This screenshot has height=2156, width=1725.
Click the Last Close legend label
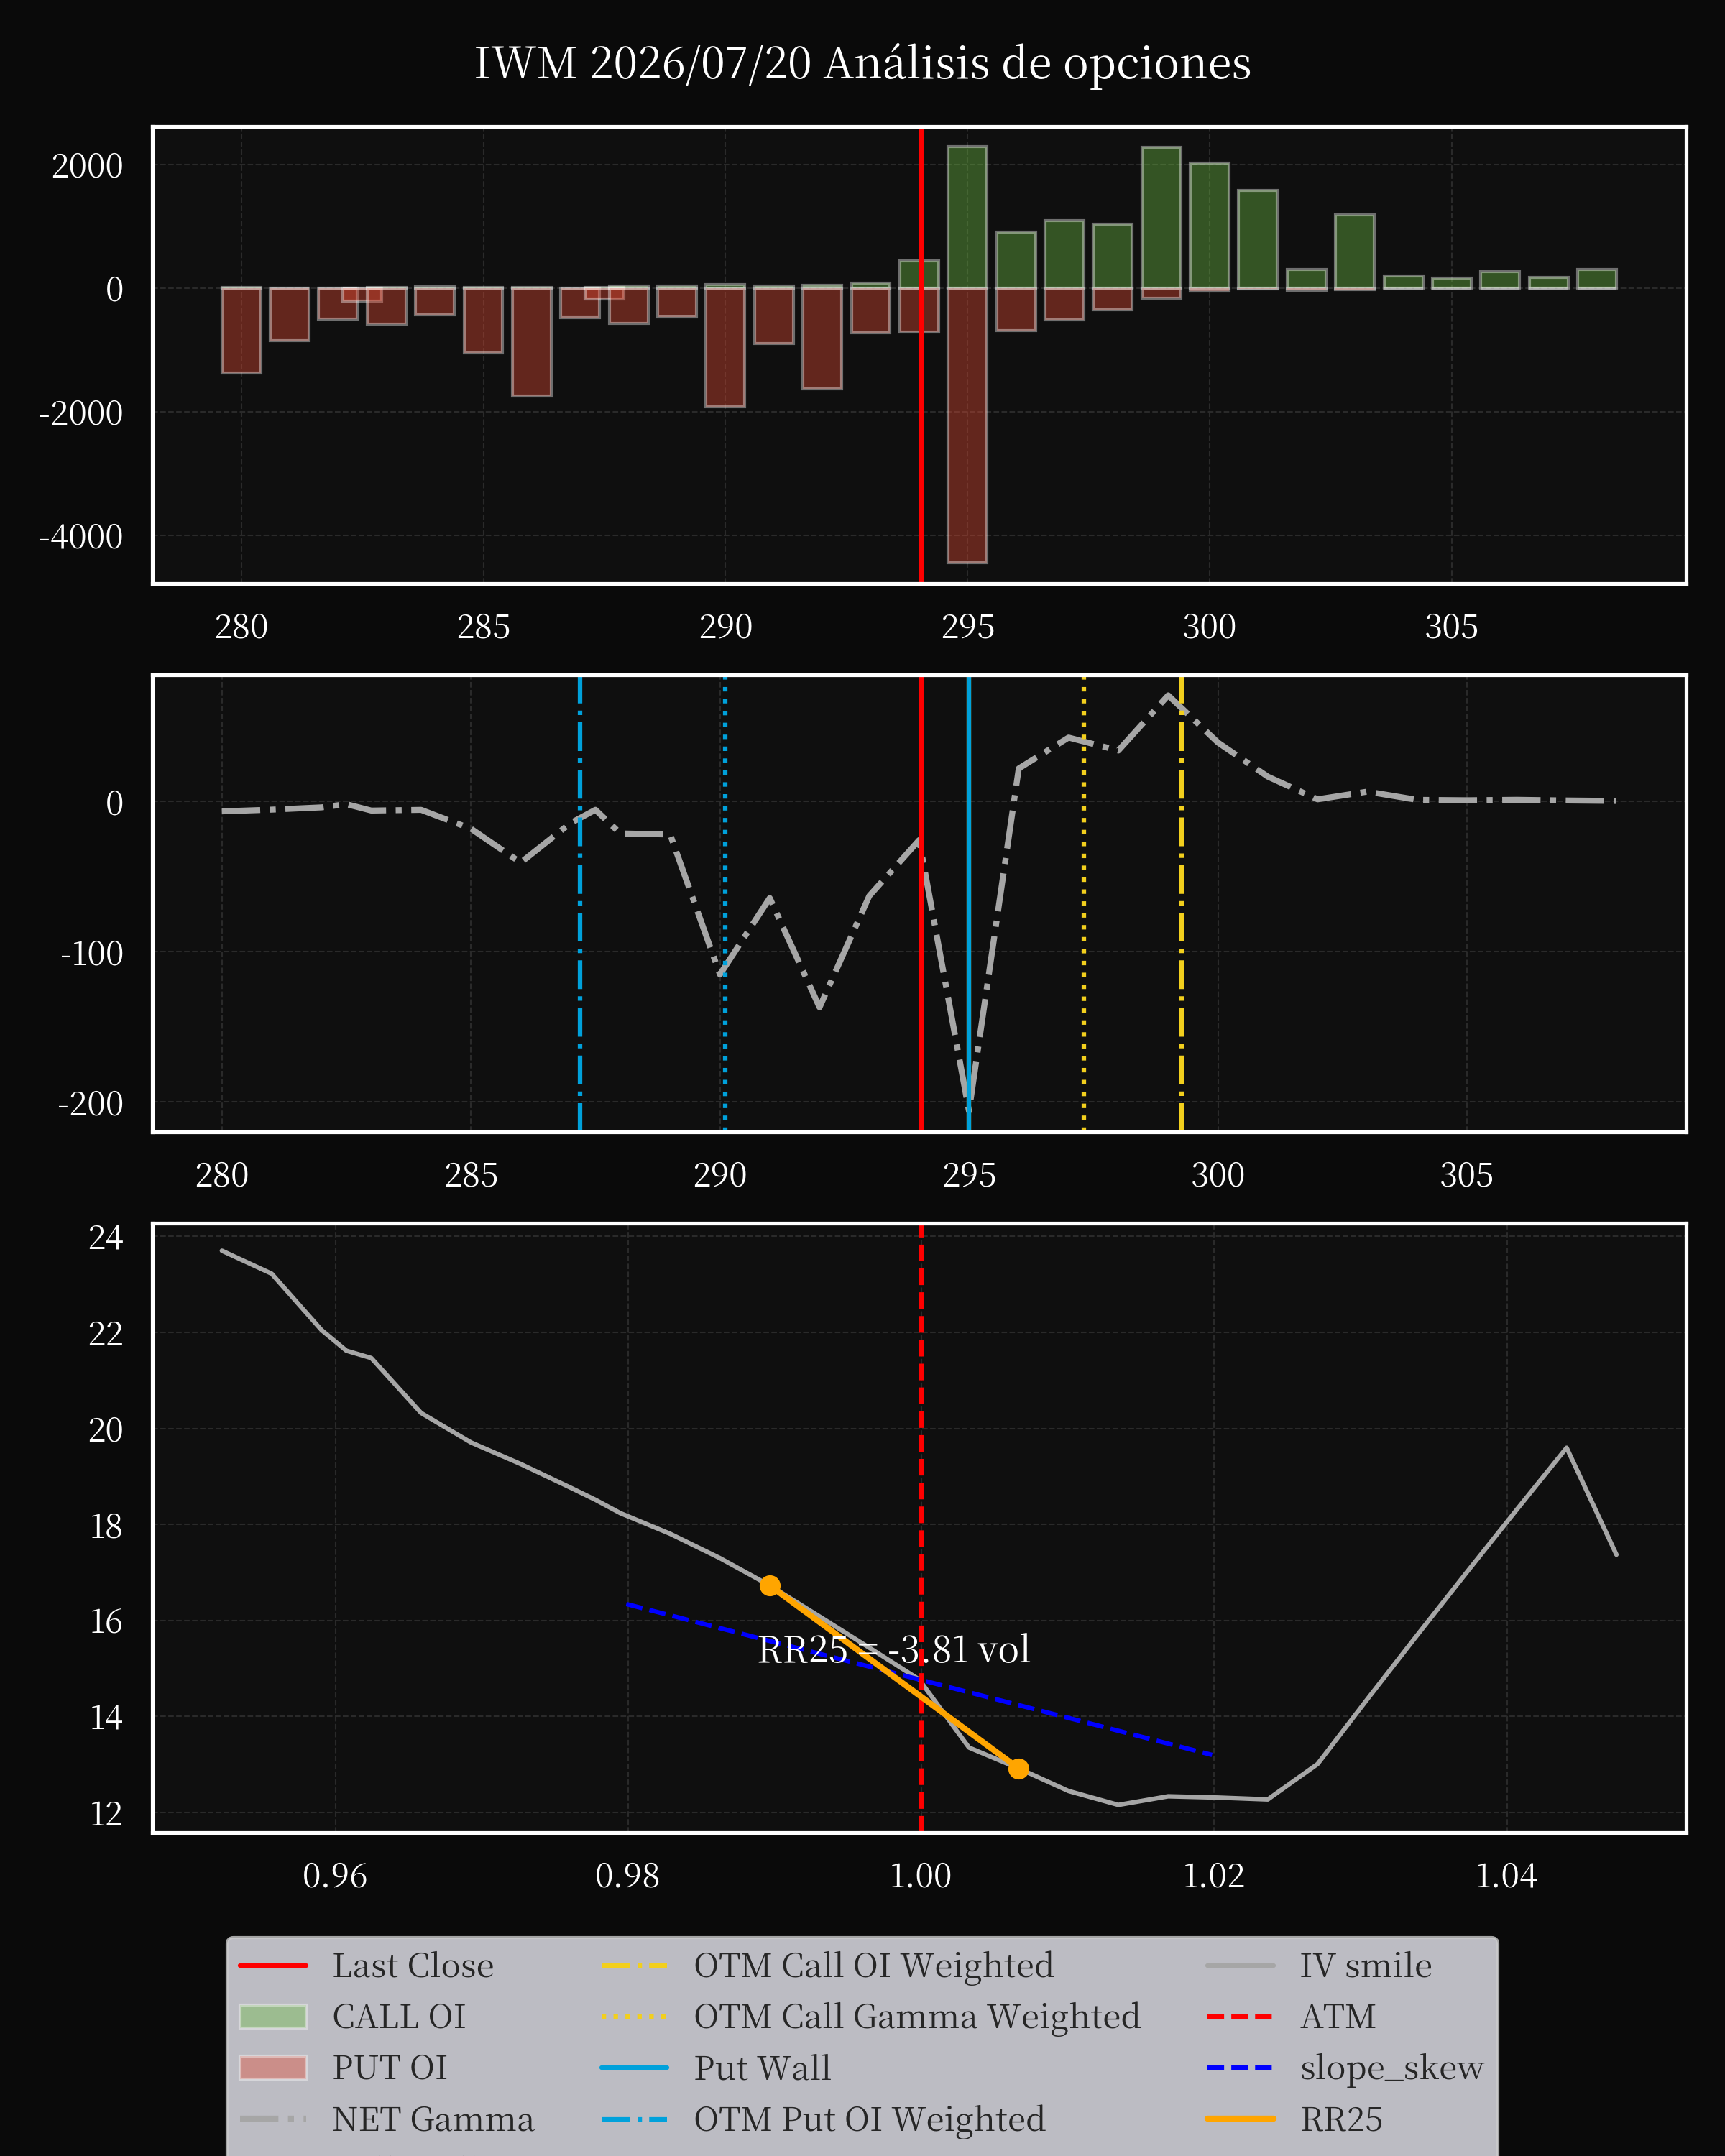(413, 1966)
